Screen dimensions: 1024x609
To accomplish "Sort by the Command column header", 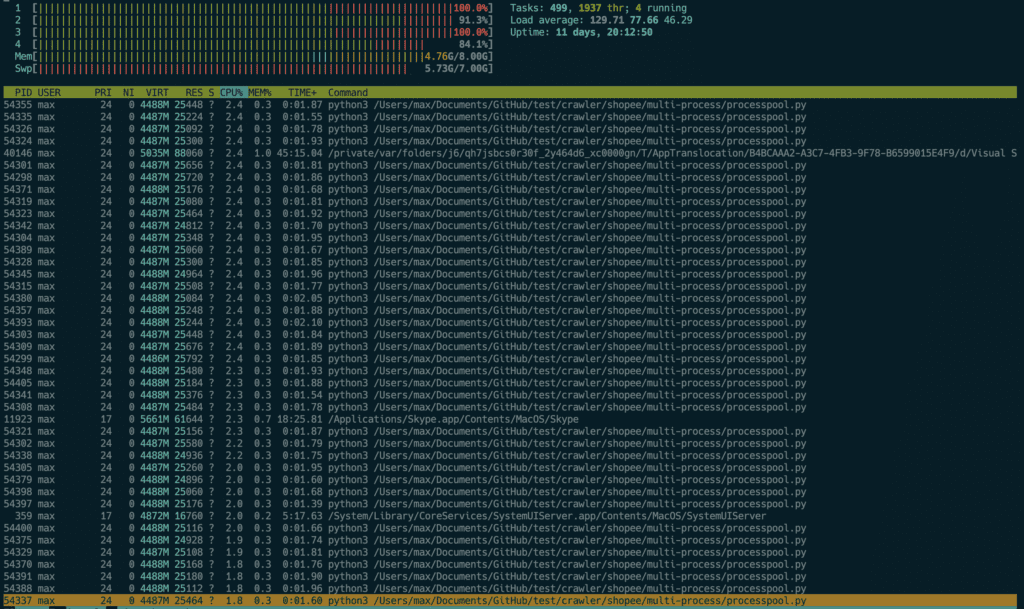I will tap(347, 93).
